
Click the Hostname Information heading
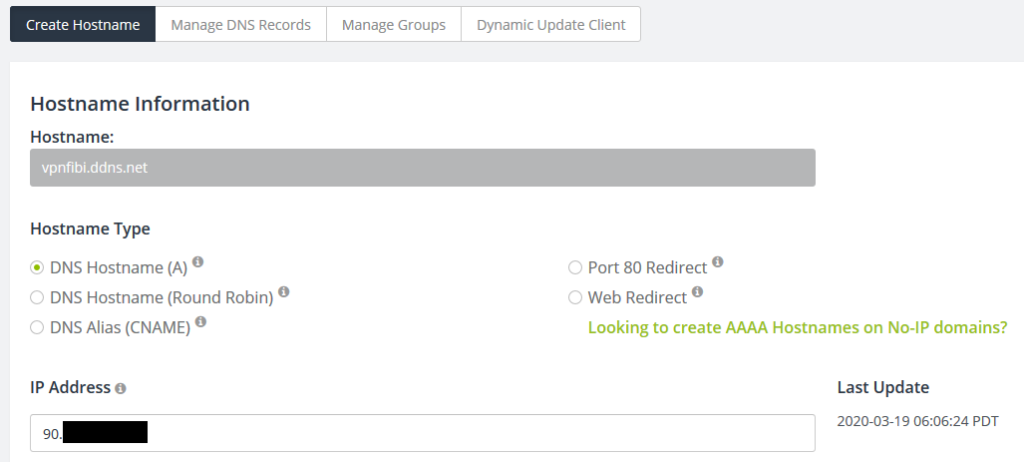click(140, 104)
